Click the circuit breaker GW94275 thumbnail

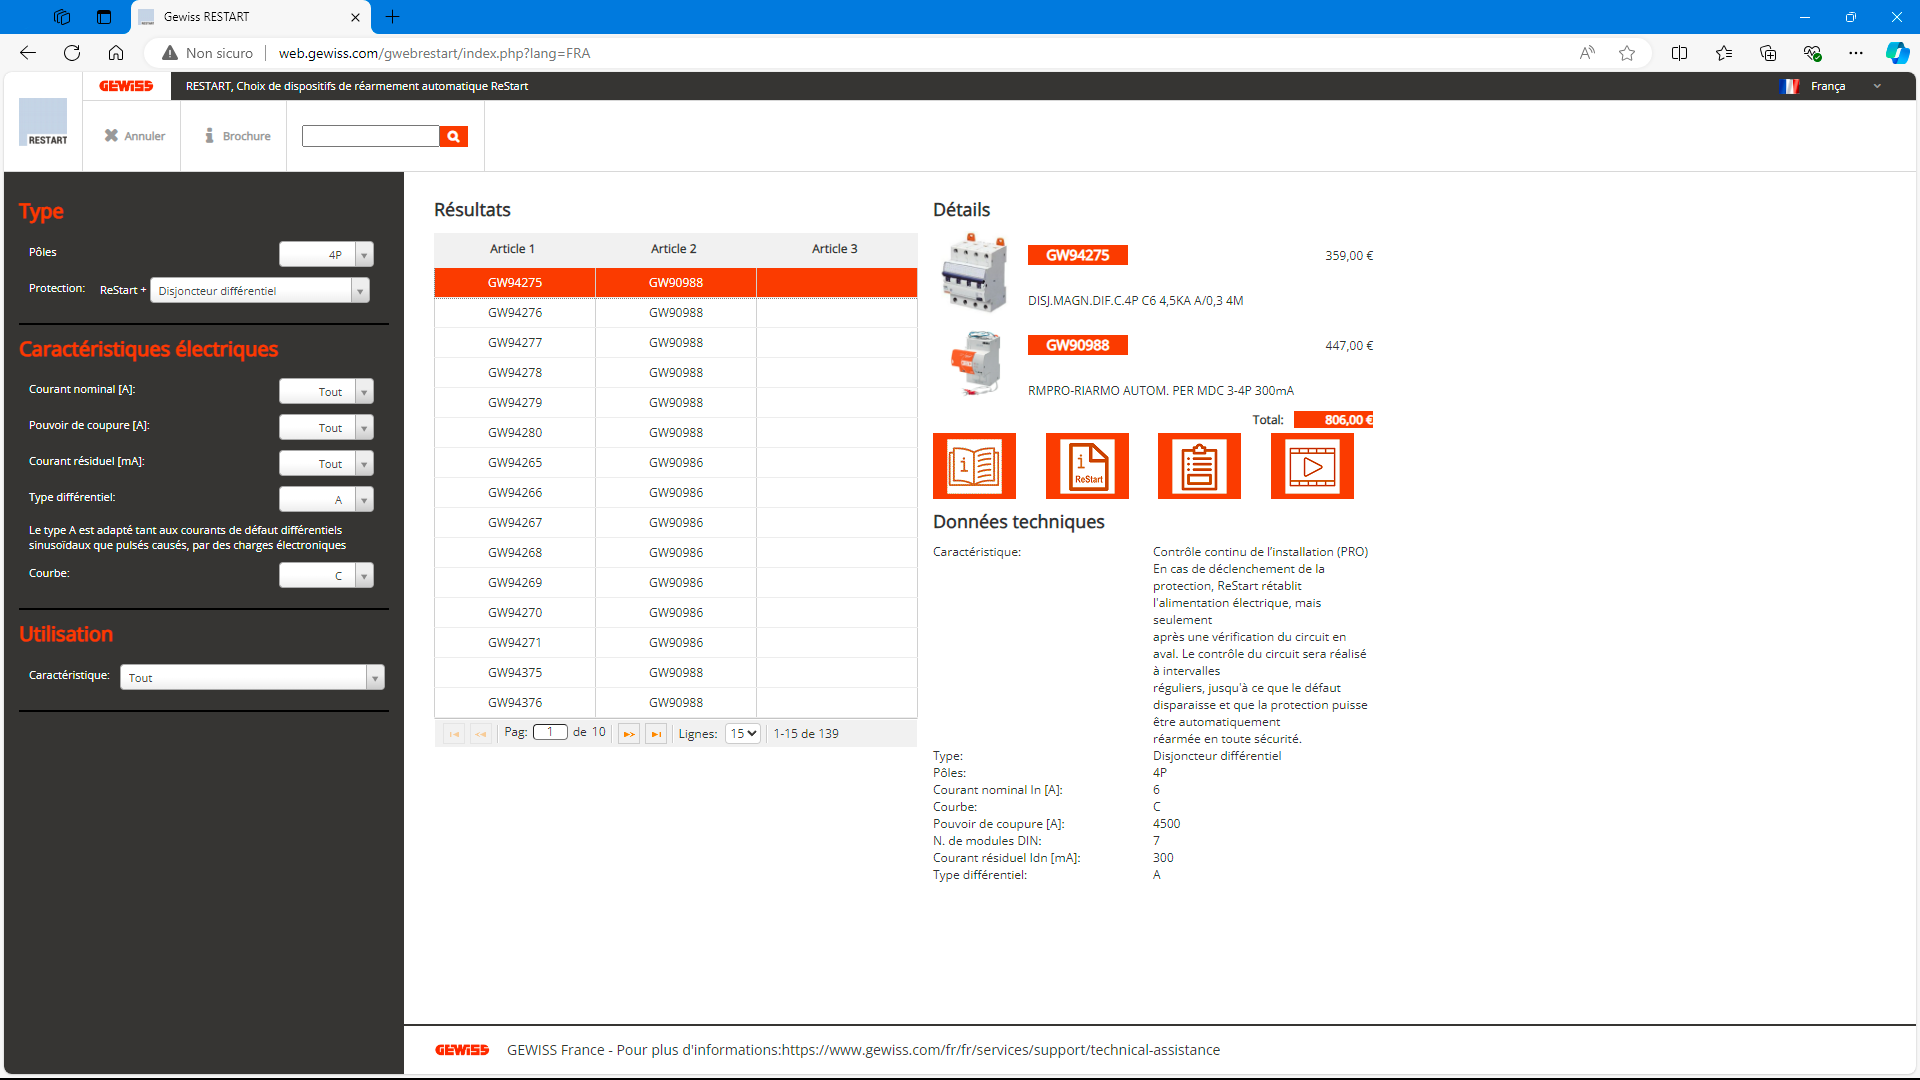coord(975,272)
